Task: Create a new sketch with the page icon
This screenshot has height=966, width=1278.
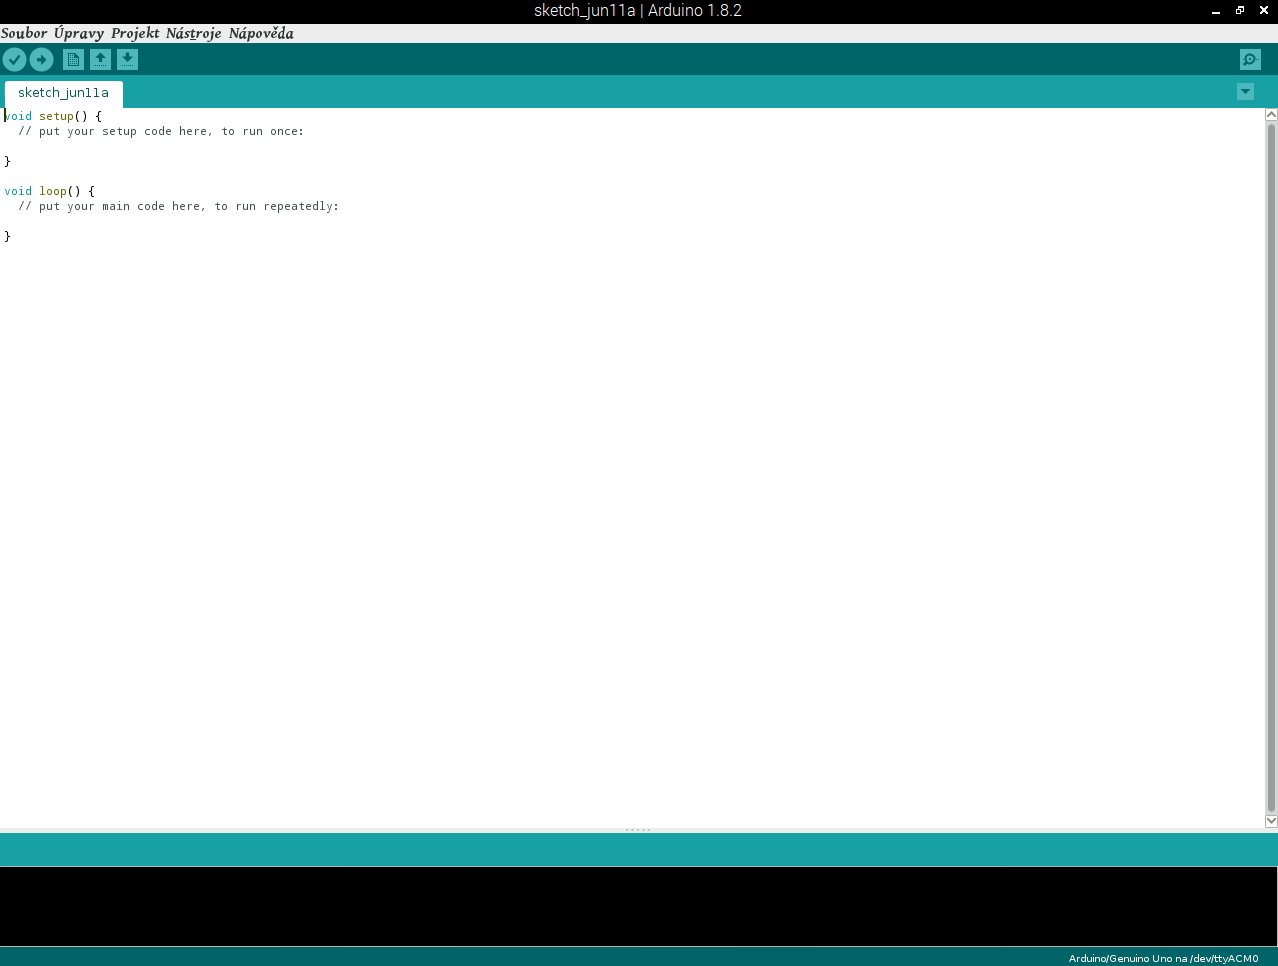Action: (x=73, y=60)
